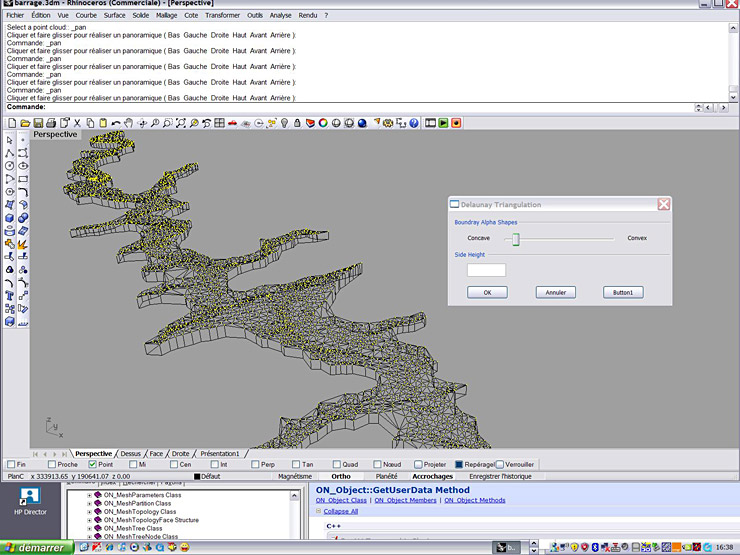The height and width of the screenshot is (555, 740).
Task: Switch to the Dessus viewport tab
Action: [131, 453]
